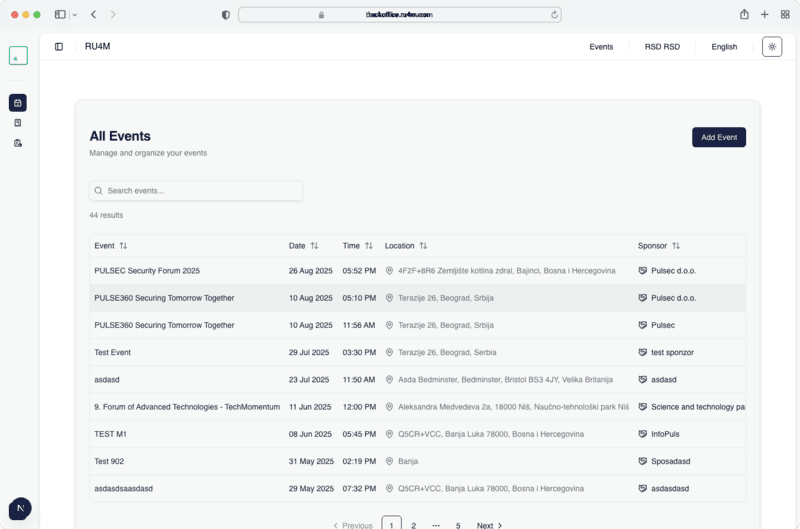Screen dimensions: 800x529
Task: Open the PULSEC Security Forum 2025 row
Action: [x=147, y=271]
